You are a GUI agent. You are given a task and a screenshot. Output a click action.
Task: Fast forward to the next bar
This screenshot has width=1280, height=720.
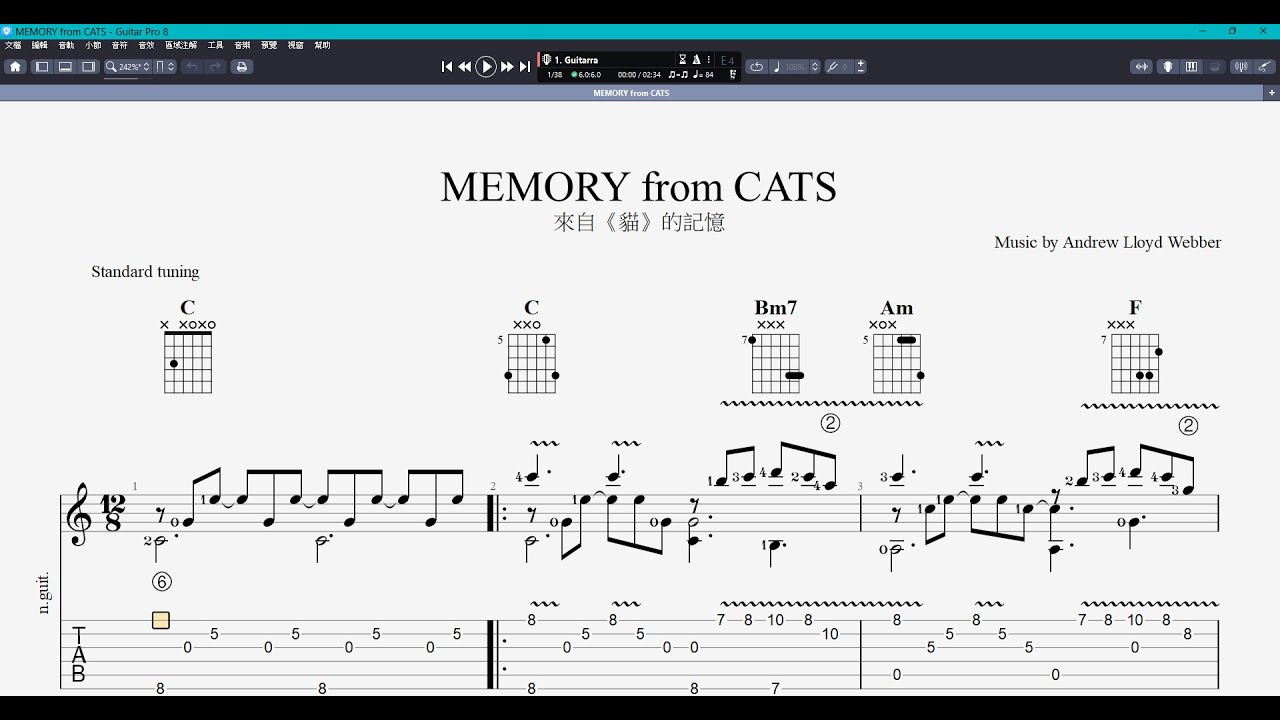pos(507,67)
